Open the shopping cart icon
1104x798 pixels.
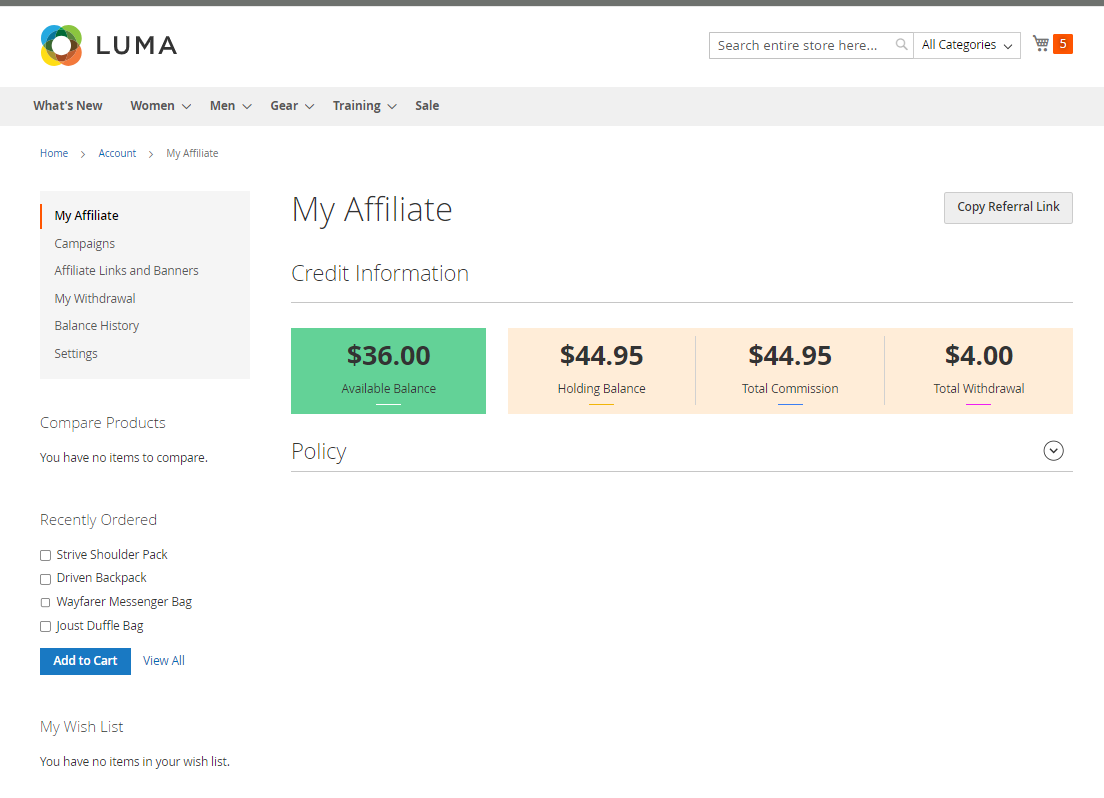(1041, 44)
